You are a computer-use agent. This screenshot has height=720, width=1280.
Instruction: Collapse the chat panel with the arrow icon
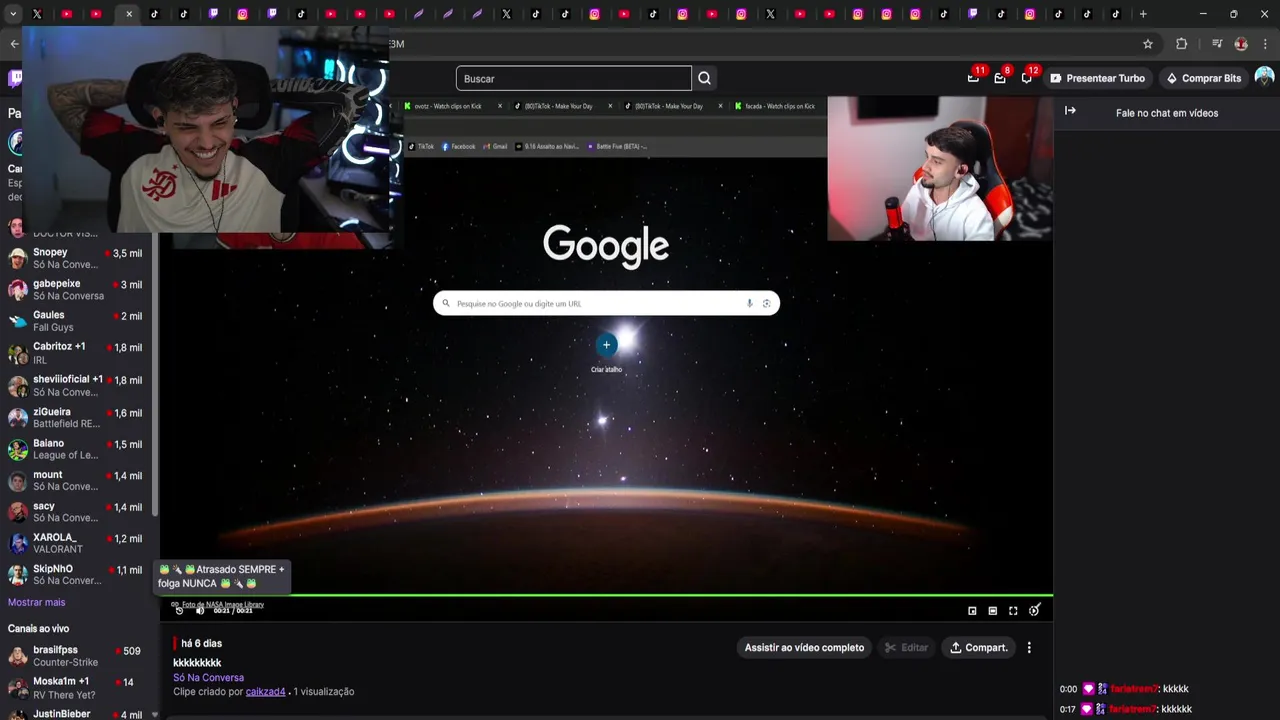[1070, 111]
